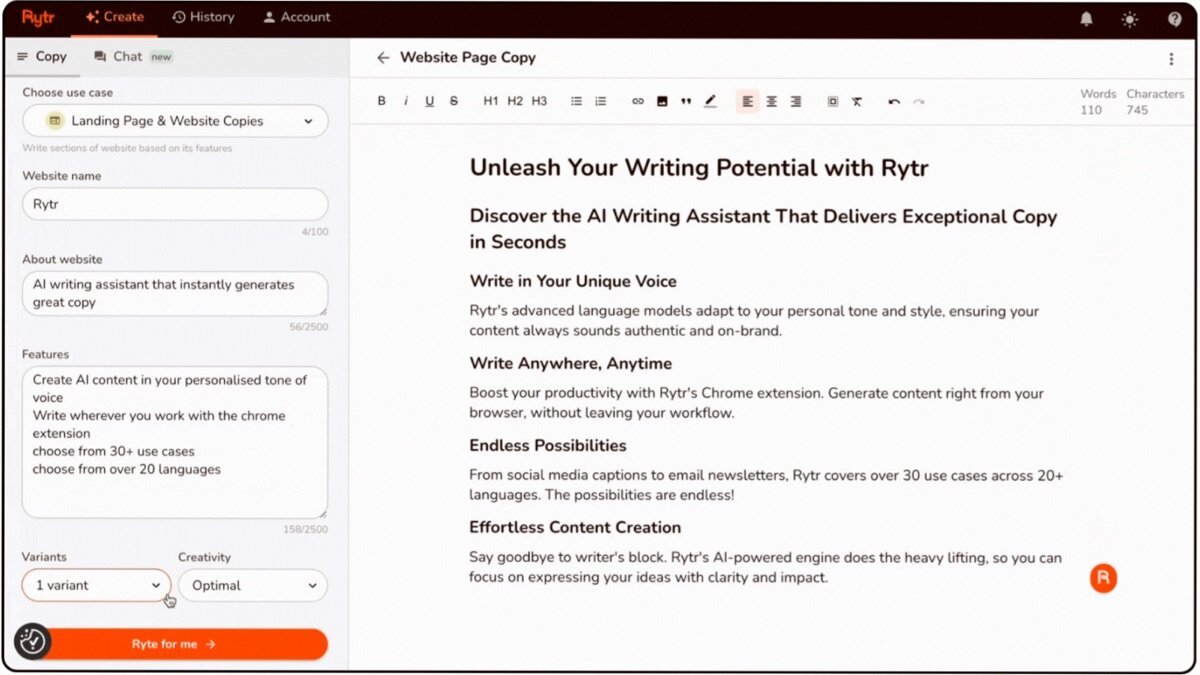
Task: Open the Creativity dropdown
Action: click(253, 585)
